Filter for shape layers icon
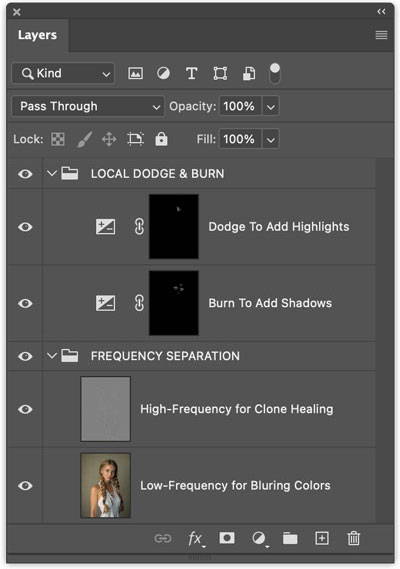This screenshot has width=400, height=569. (220, 73)
